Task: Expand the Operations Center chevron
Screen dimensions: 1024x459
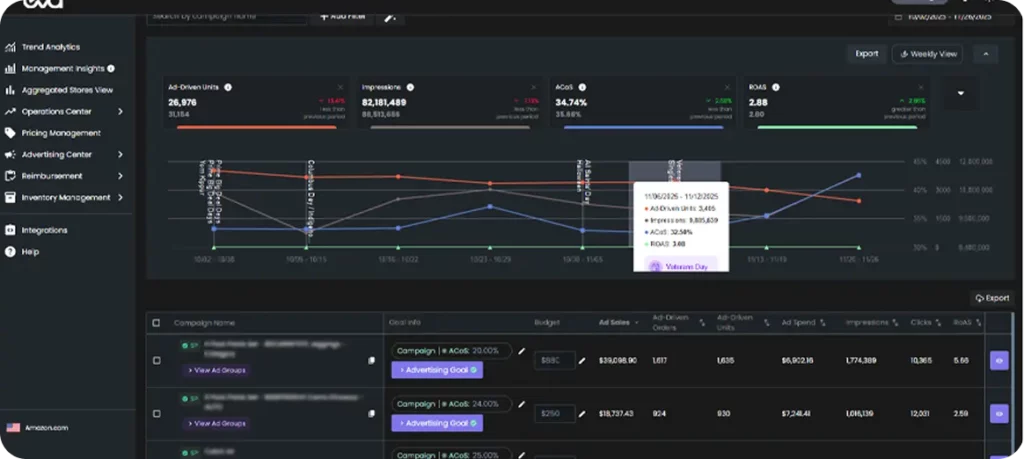Action: click(120, 112)
